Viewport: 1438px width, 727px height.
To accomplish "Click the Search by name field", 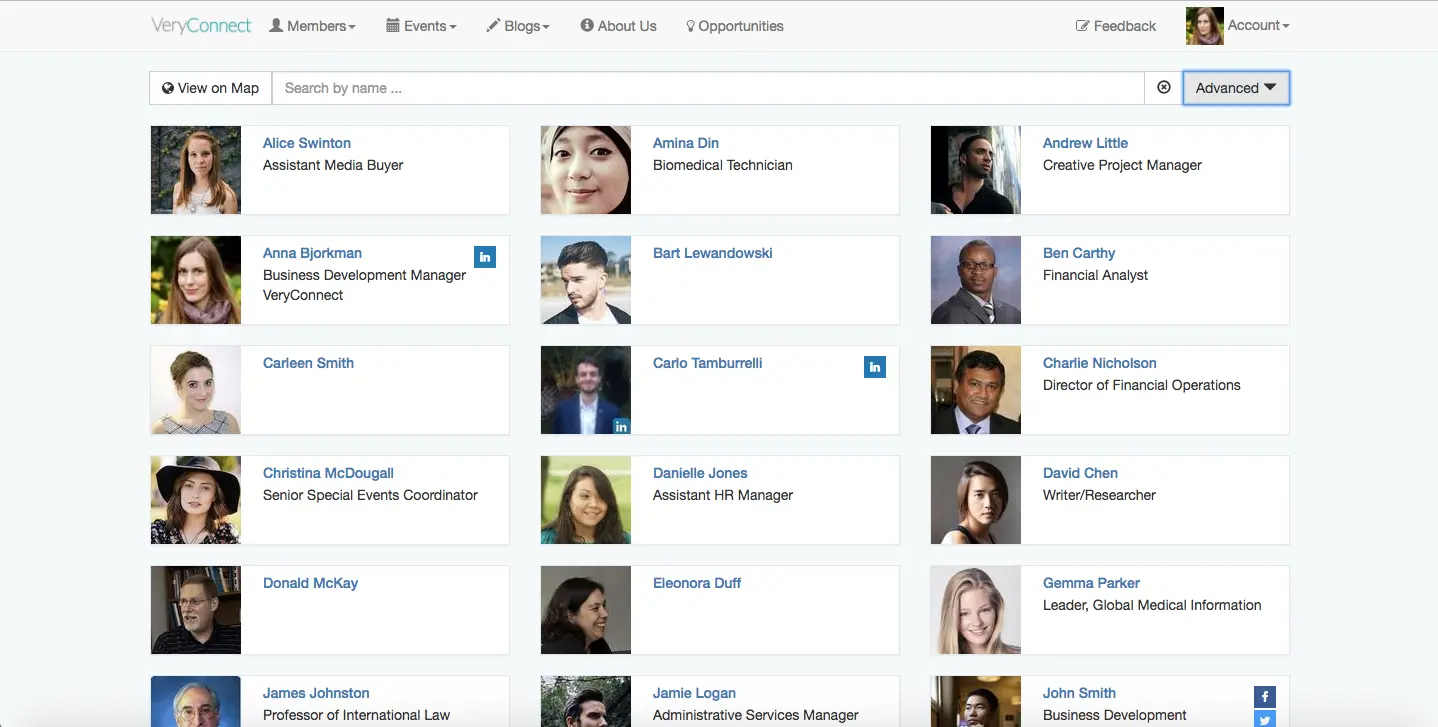I will [708, 88].
